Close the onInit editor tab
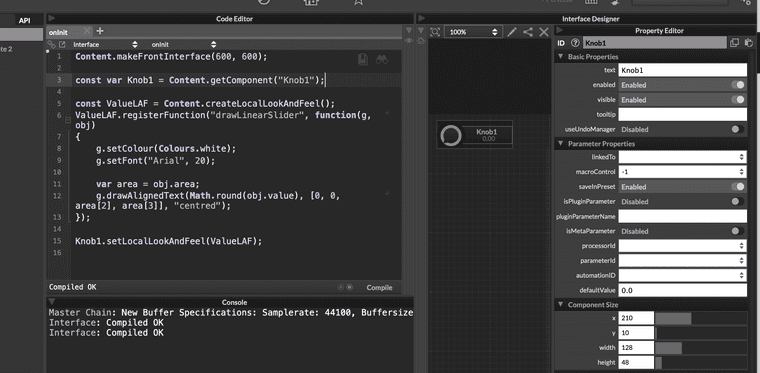760x373 pixels. pos(87,31)
